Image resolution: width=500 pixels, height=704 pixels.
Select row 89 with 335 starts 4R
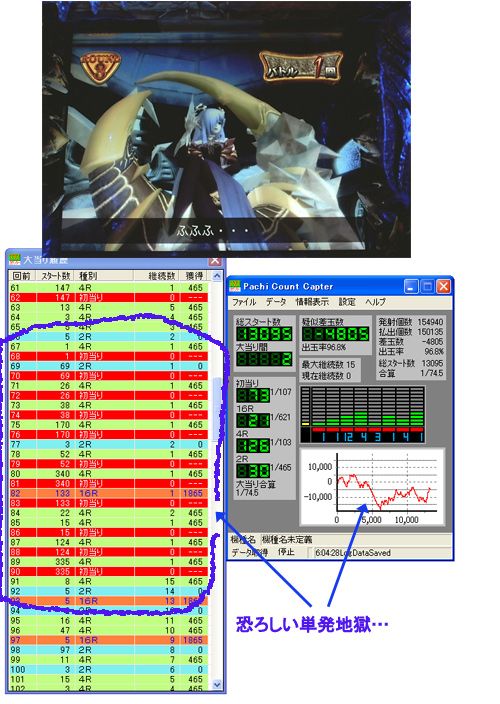109,562
